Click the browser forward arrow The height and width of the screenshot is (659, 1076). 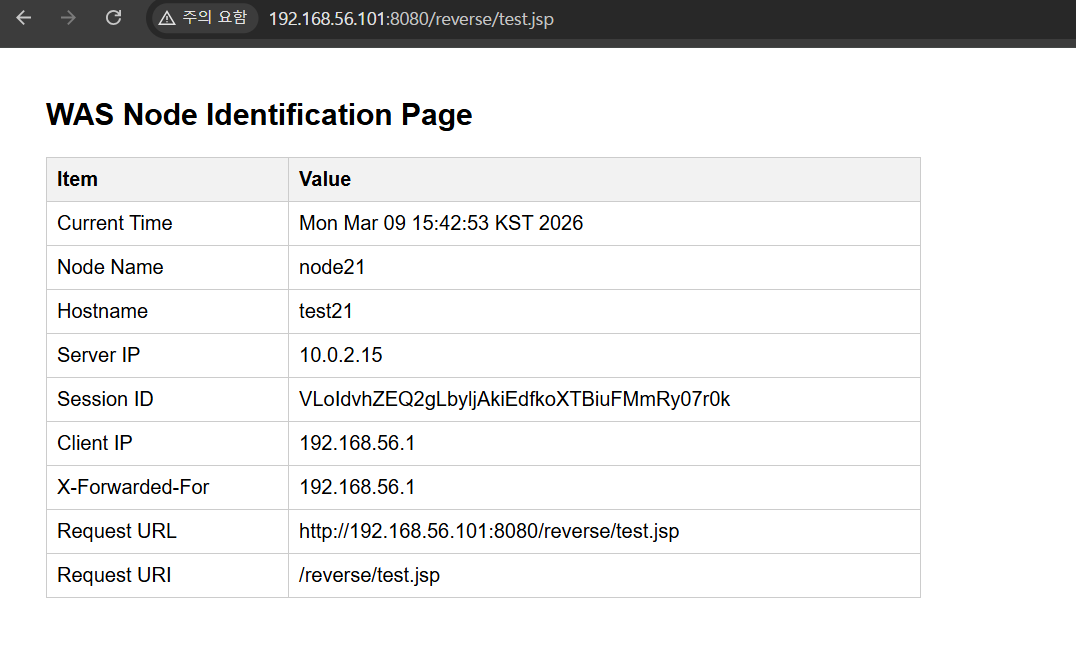point(68,18)
